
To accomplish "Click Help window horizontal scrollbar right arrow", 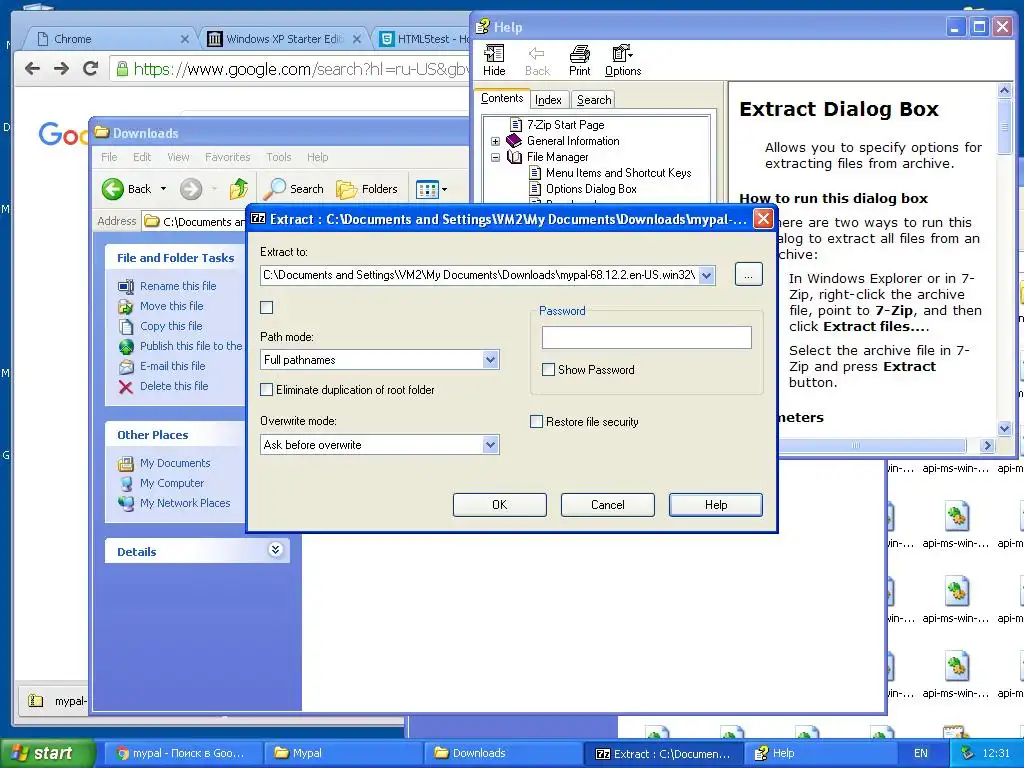I will [987, 445].
